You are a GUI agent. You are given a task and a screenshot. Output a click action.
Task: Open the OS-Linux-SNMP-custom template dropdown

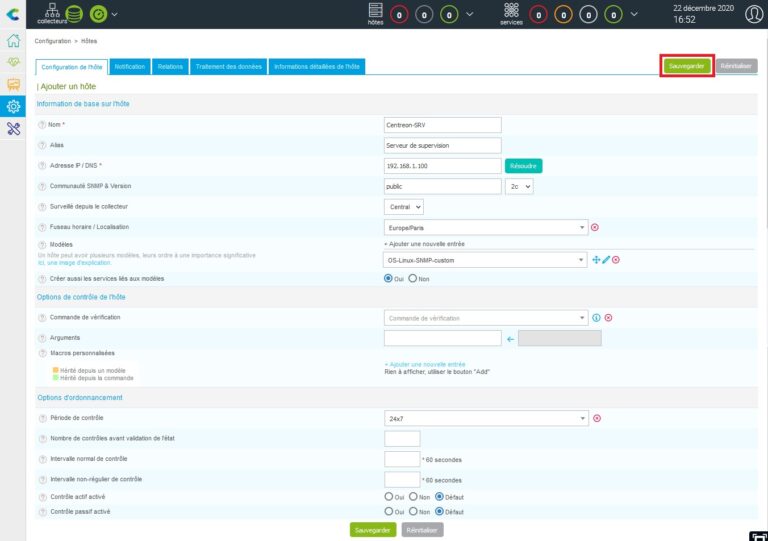pos(485,260)
